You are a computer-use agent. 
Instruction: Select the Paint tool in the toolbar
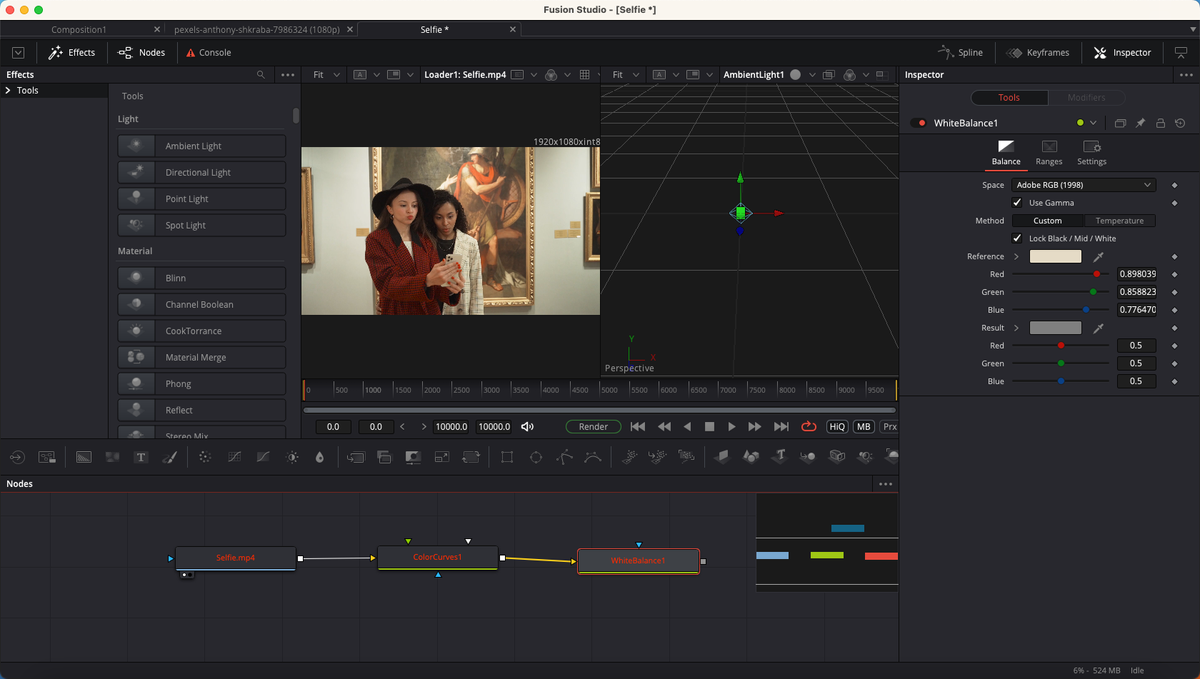[169, 457]
